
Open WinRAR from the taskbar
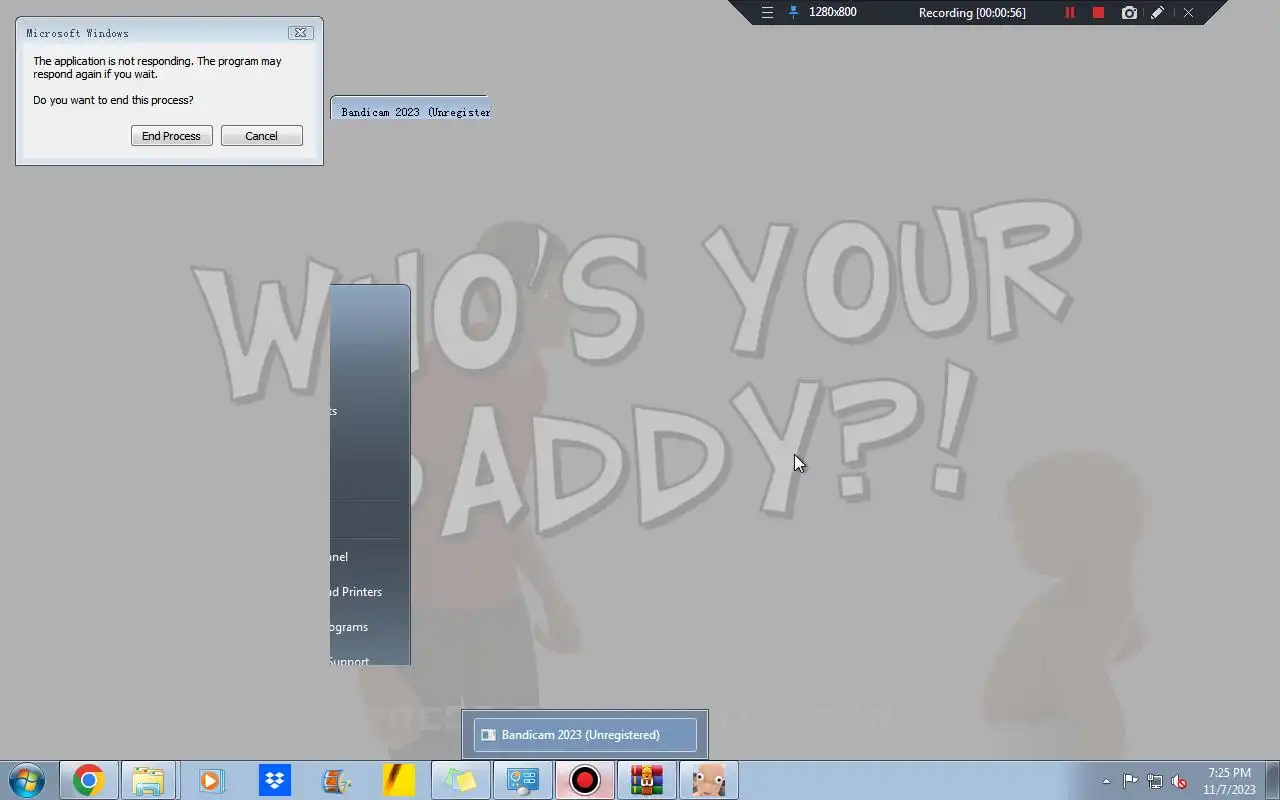647,780
